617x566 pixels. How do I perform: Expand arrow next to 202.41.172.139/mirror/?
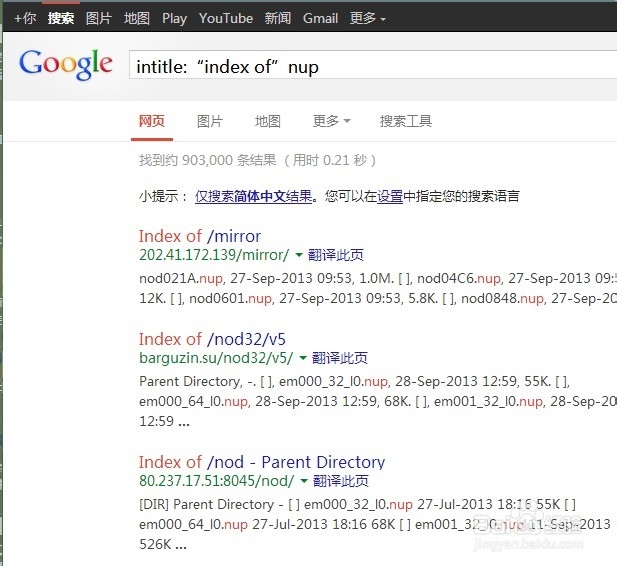[299, 255]
